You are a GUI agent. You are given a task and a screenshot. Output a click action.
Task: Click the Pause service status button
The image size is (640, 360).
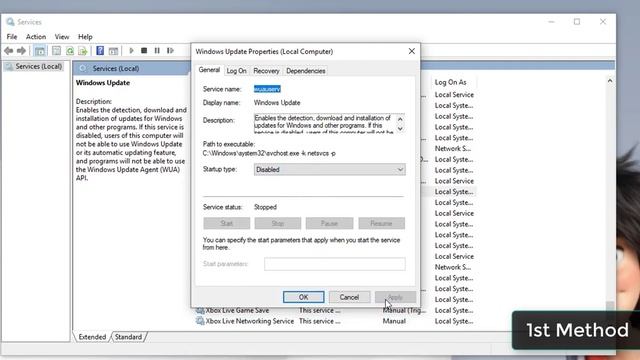(329, 223)
